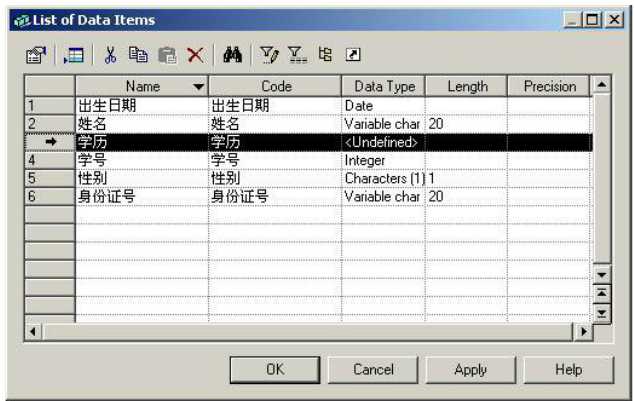Click the Name cell 性别
The image size is (634, 401).
[x=142, y=178]
